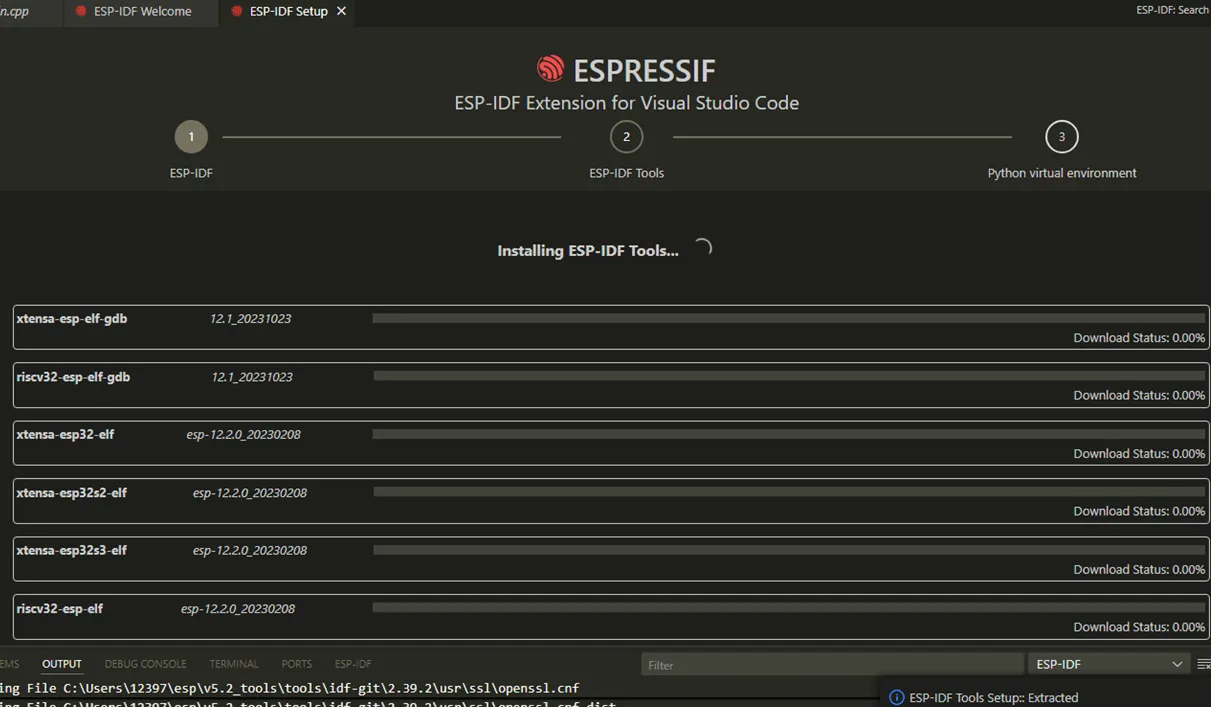Screen dimensions: 1211x707
Task: Click the xtensa-esp32s2-elf tool name
Action: pos(72,493)
